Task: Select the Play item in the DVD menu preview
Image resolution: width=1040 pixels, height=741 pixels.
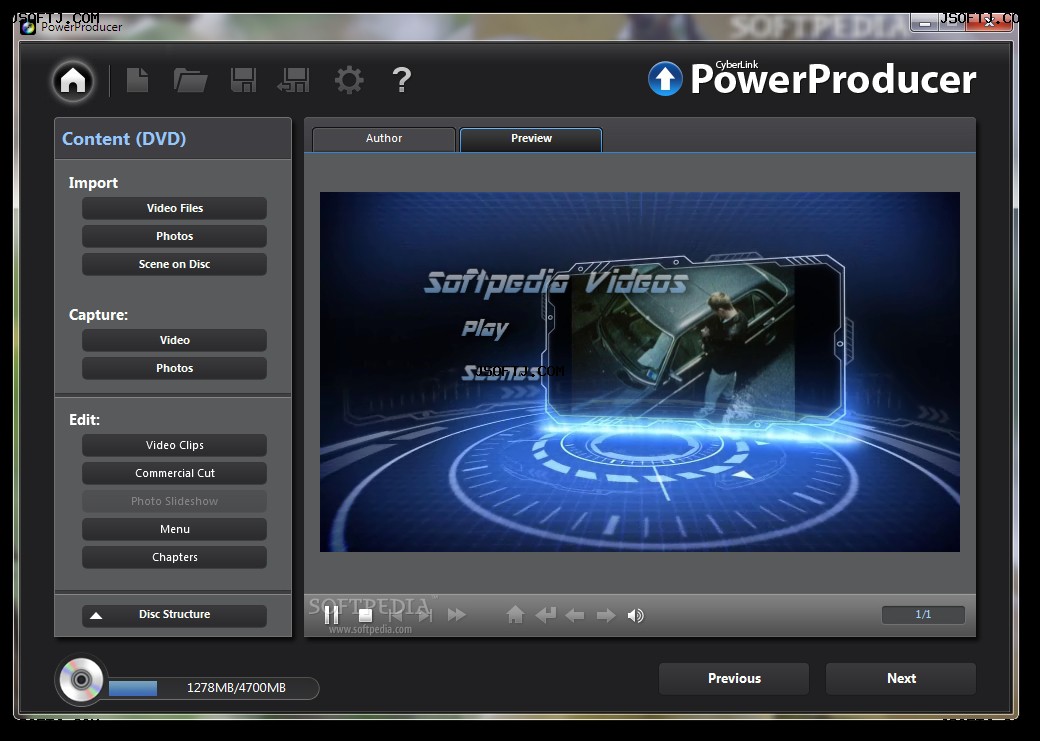Action: pos(485,328)
